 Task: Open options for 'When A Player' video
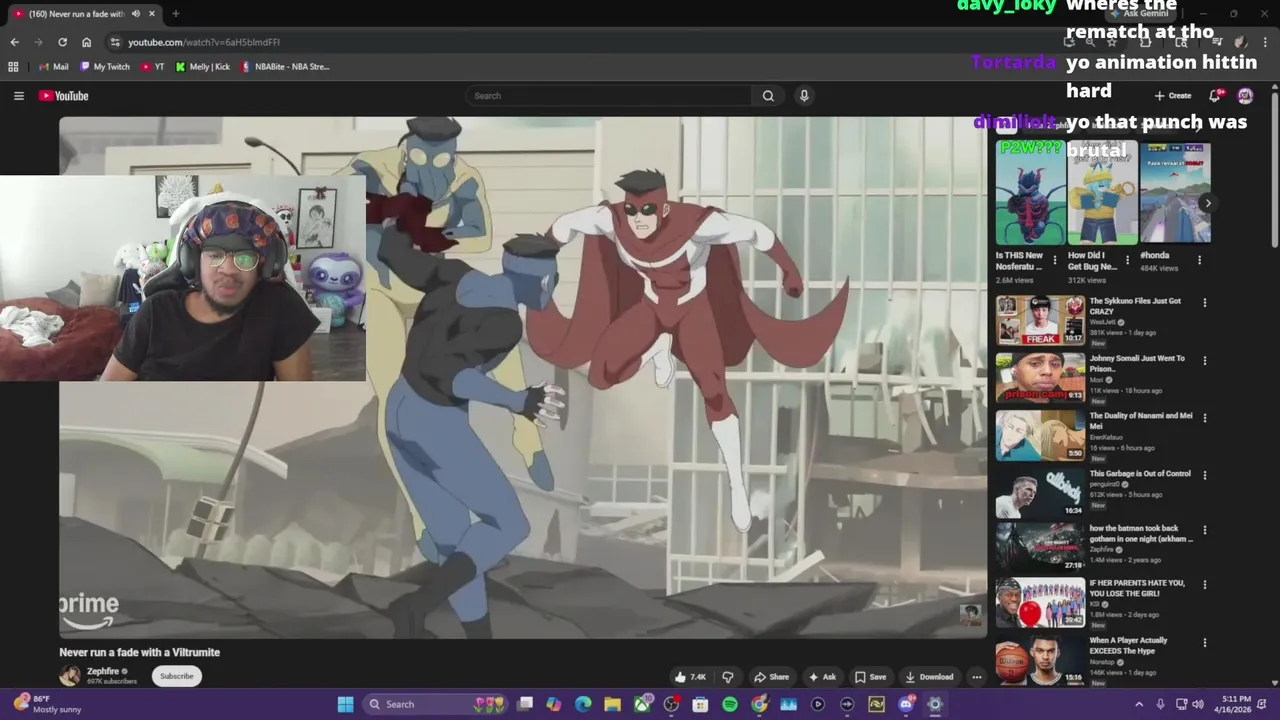[1204, 642]
